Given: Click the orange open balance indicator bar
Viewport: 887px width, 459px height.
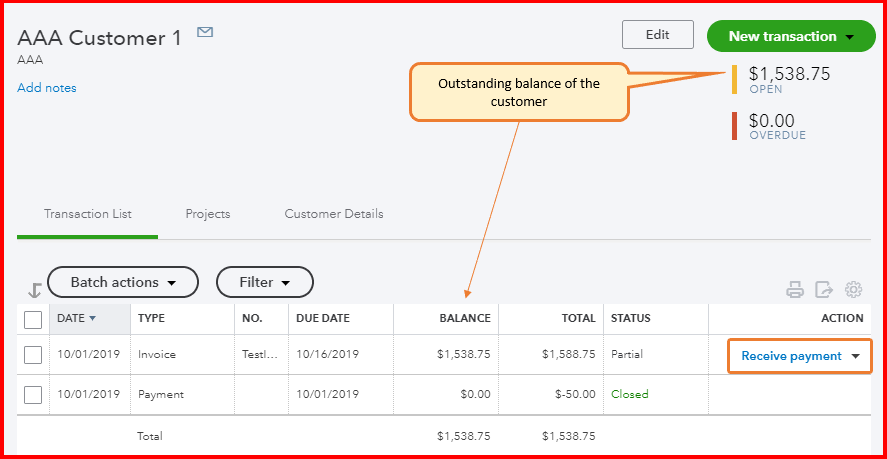Looking at the screenshot, I should pos(735,79).
